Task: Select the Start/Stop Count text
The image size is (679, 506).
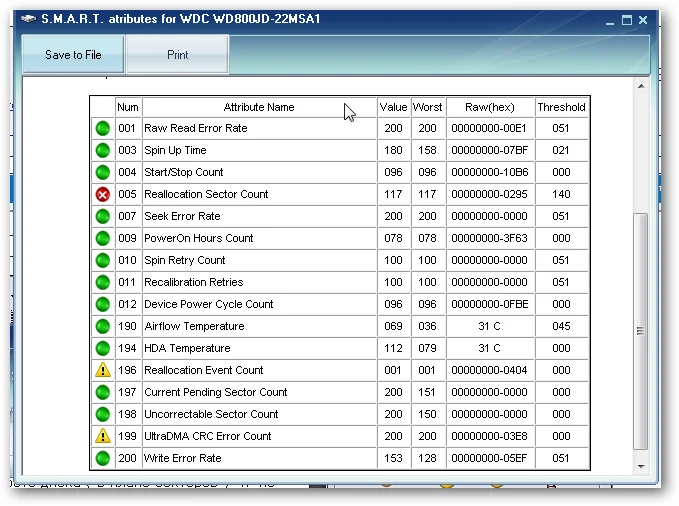Action: point(184,172)
